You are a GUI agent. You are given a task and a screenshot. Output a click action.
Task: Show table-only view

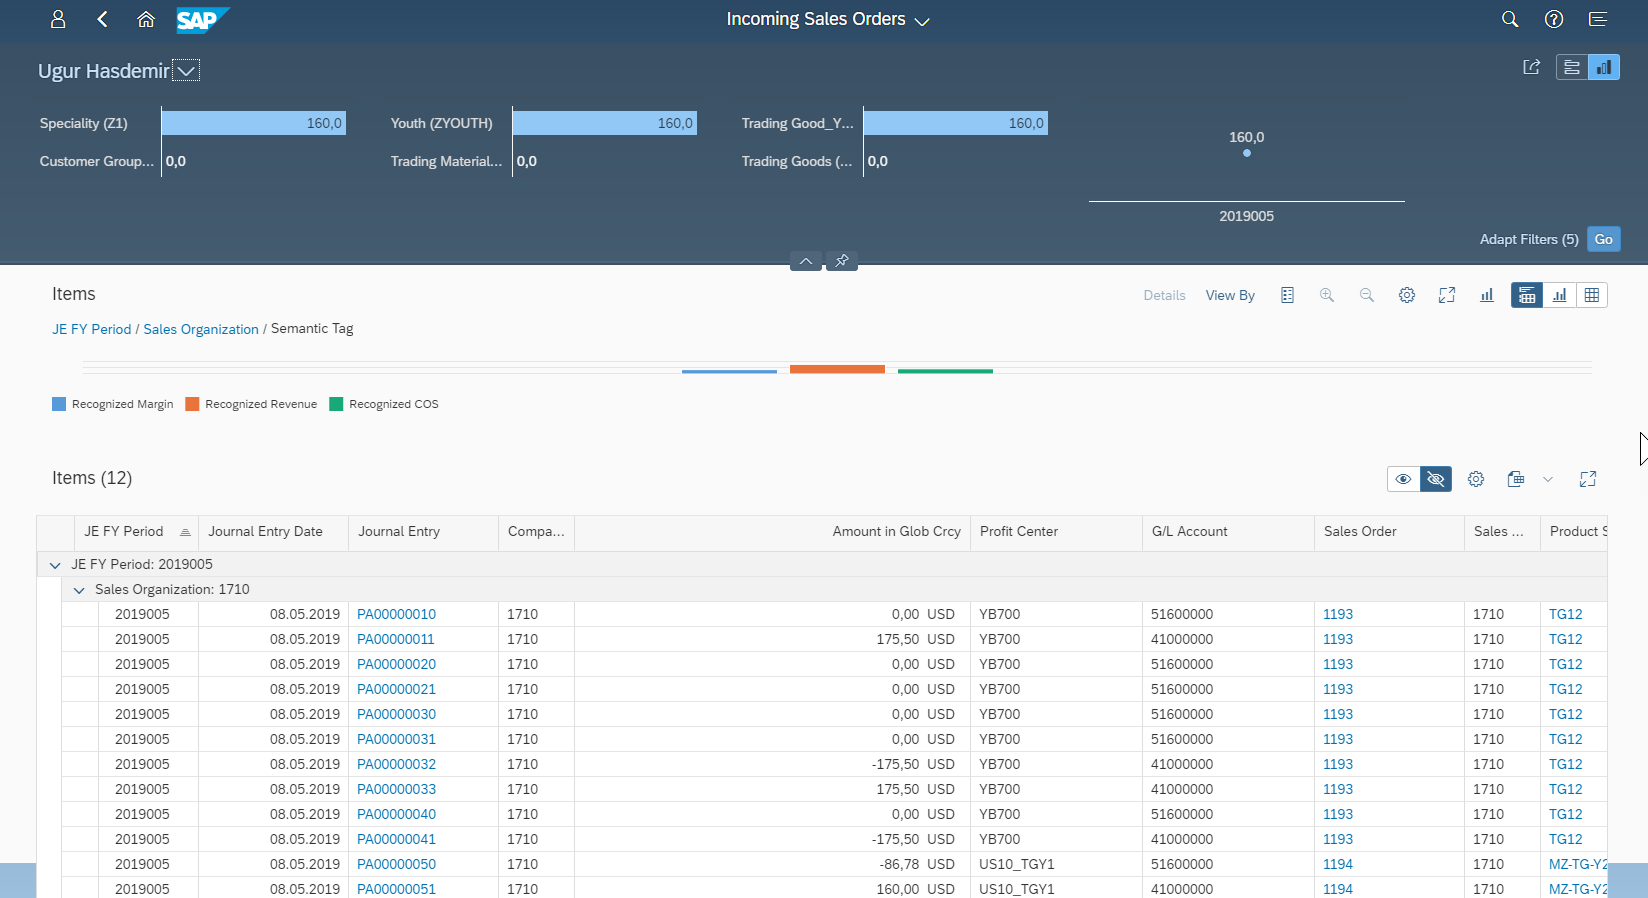point(1592,295)
